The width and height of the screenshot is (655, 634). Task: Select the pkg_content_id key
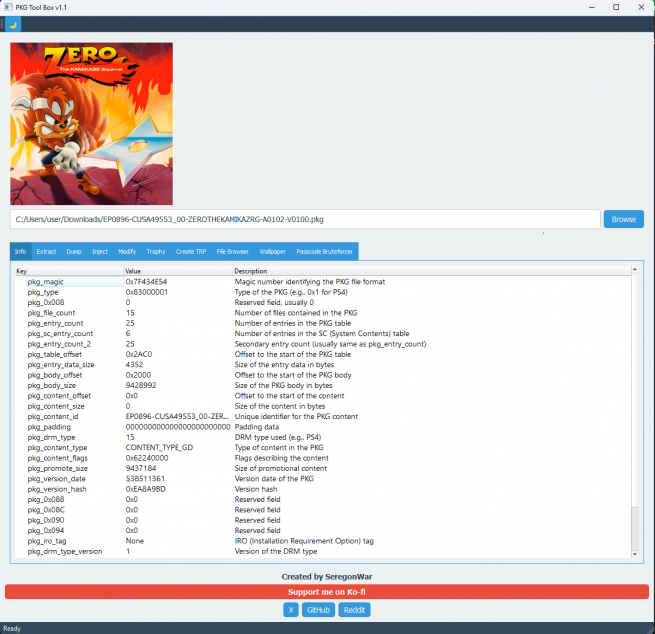click(x=53, y=416)
